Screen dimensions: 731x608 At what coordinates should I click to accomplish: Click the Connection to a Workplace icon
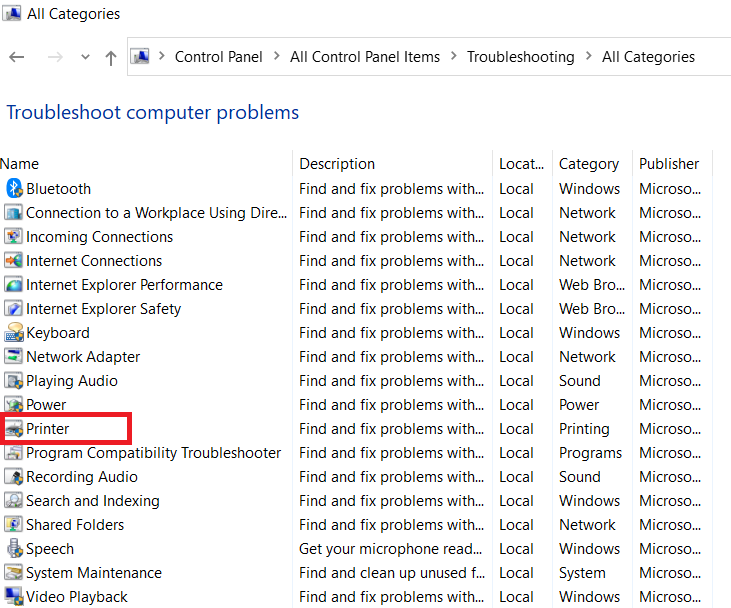pos(14,213)
